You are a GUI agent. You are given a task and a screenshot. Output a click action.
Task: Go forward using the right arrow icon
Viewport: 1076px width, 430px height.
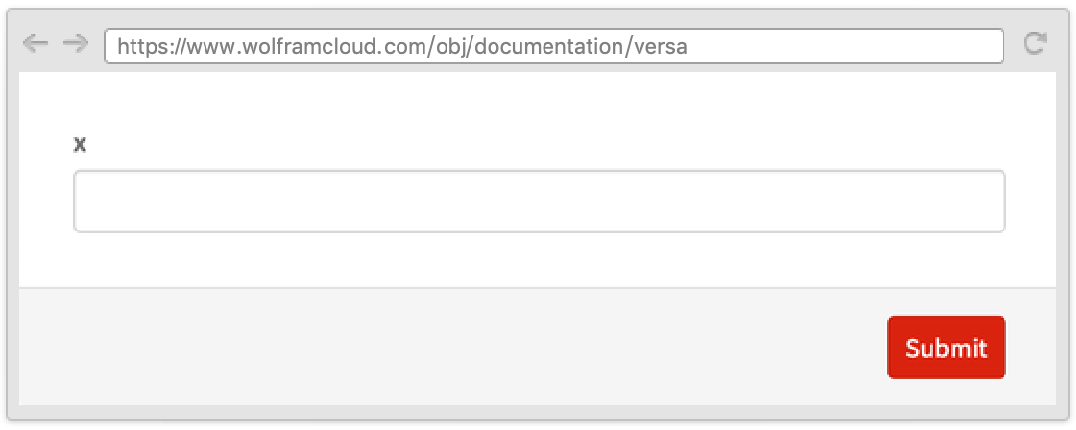75,44
